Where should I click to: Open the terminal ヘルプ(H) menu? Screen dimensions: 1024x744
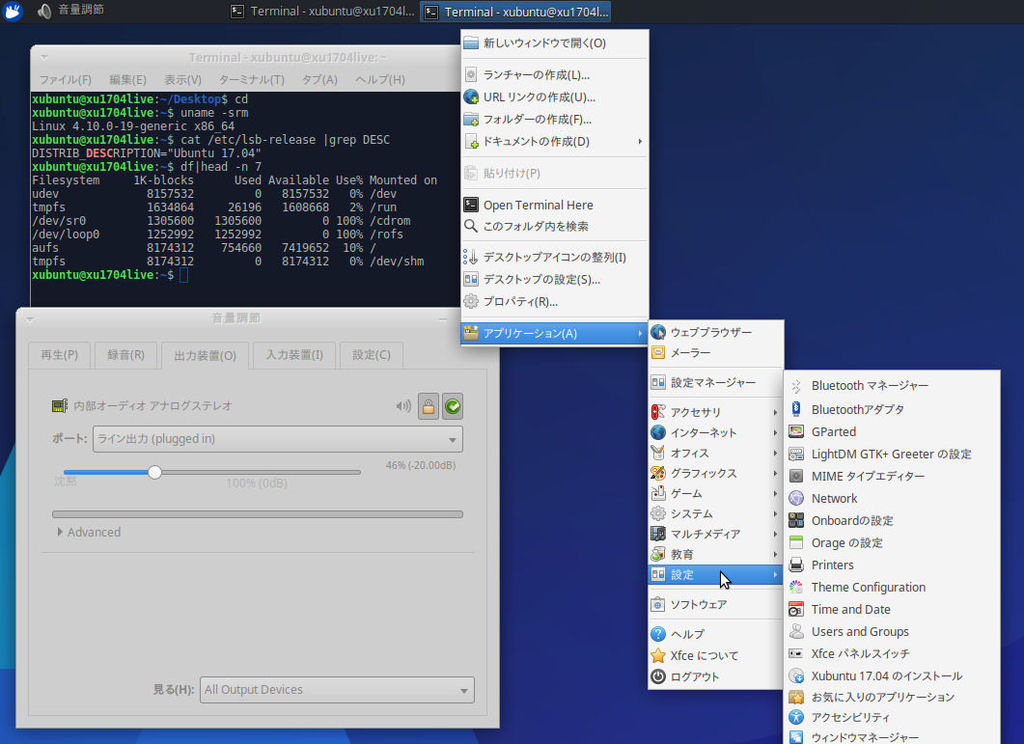pyautogui.click(x=380, y=80)
